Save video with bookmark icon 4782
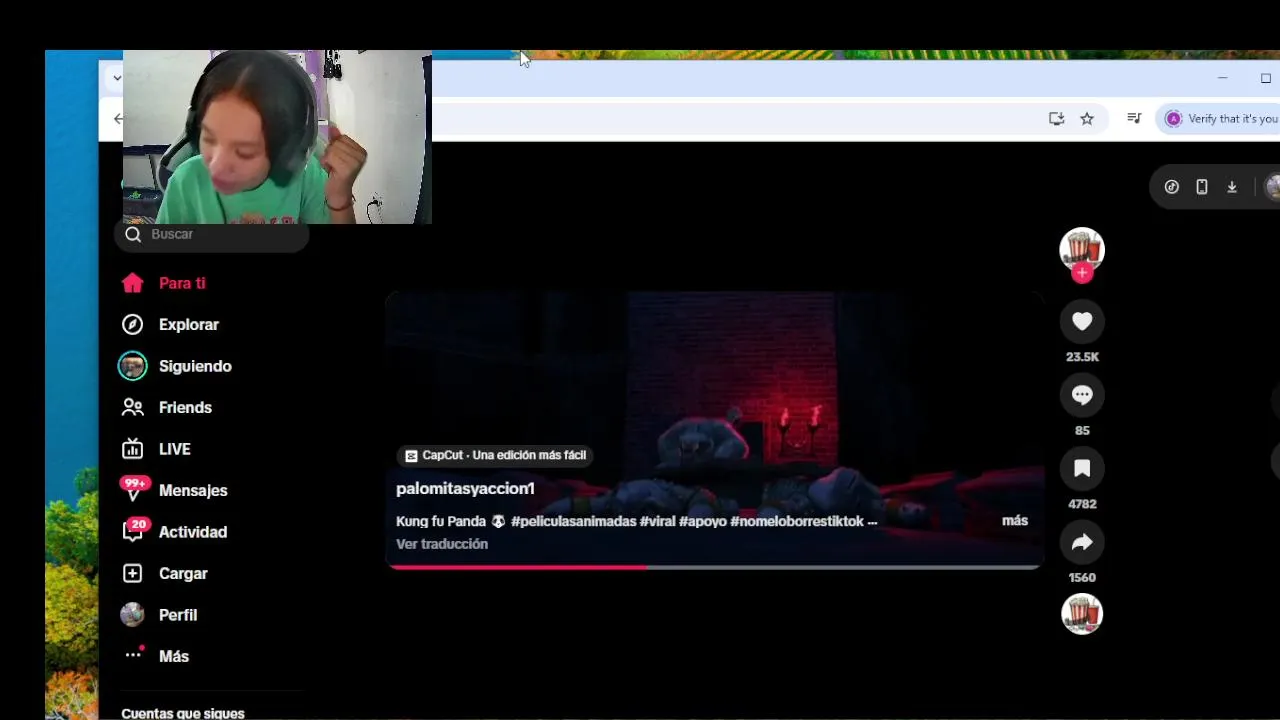Image resolution: width=1280 pixels, height=720 pixels. click(x=1082, y=468)
